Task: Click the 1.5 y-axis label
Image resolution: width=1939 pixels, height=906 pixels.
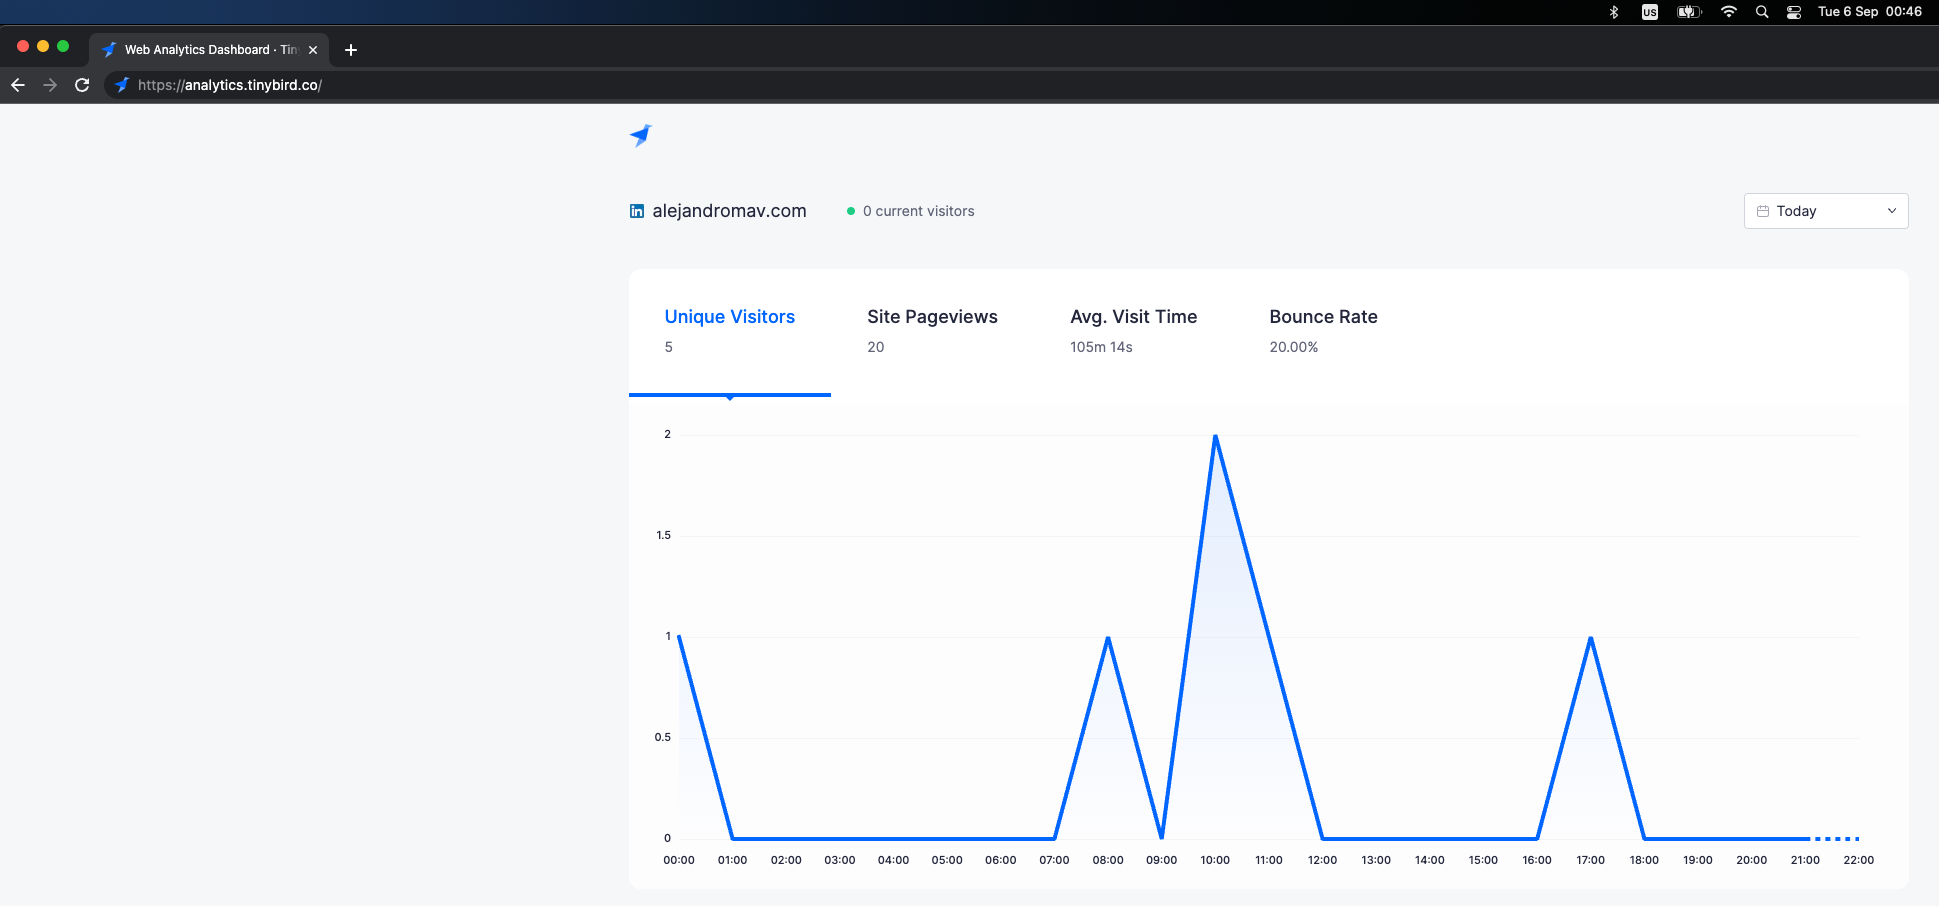Action: (663, 535)
